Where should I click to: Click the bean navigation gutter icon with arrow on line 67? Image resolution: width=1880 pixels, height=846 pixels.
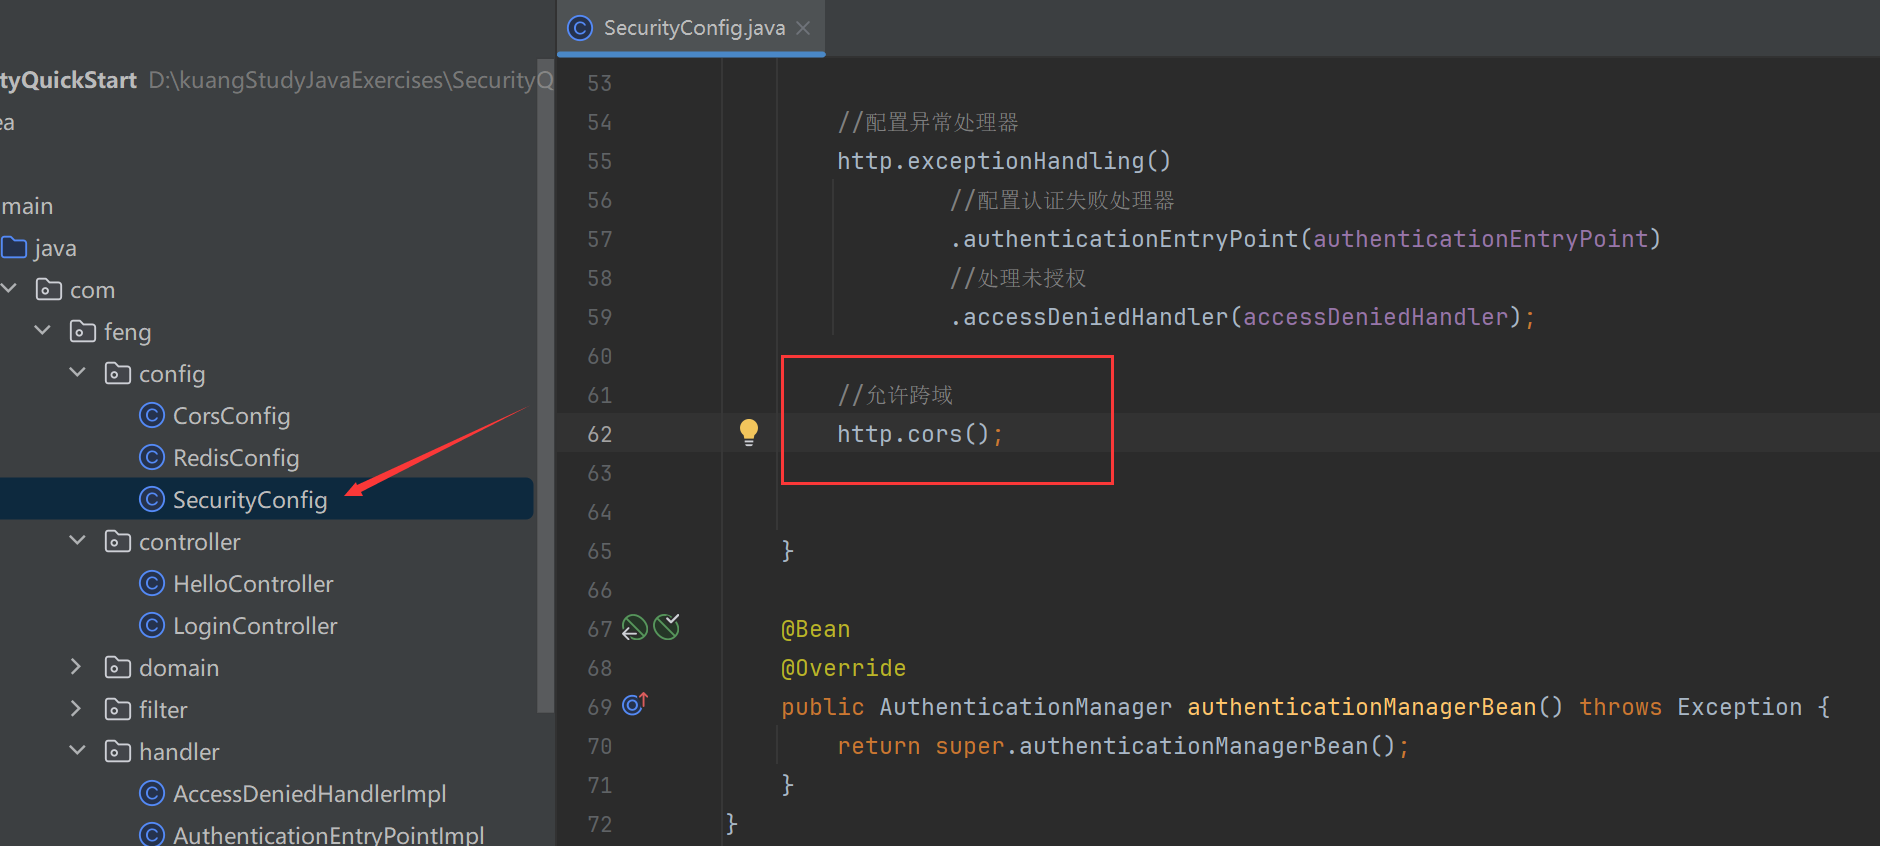click(634, 628)
